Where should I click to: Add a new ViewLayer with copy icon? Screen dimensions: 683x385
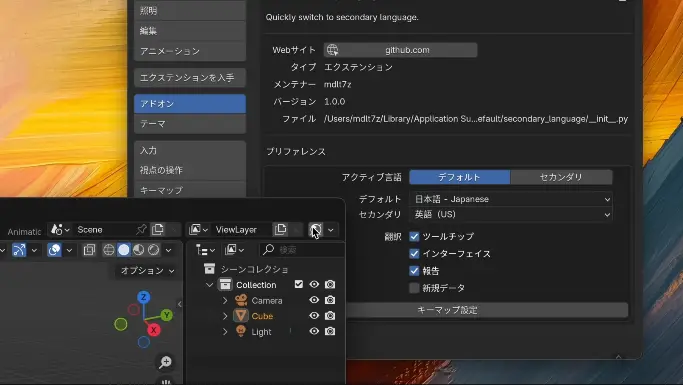click(281, 230)
